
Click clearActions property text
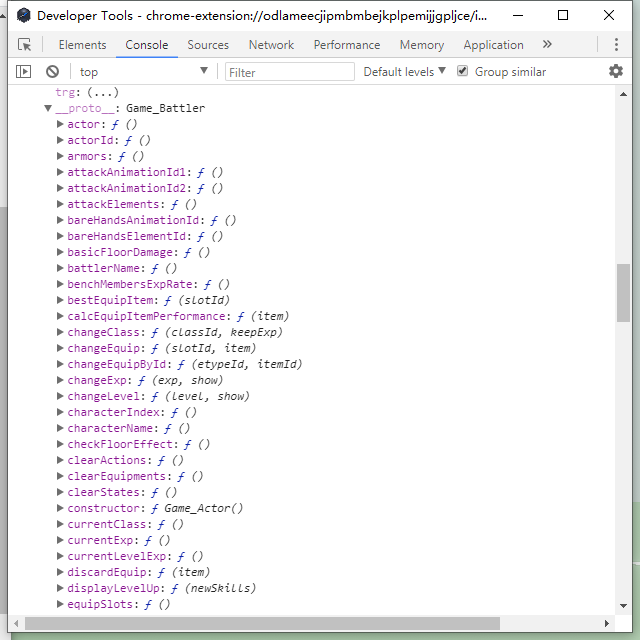(107, 460)
